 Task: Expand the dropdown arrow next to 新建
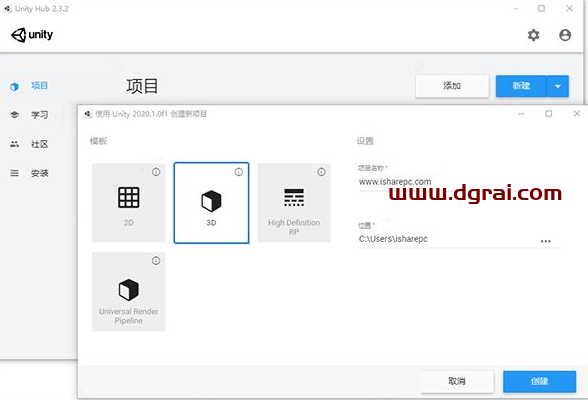[x=558, y=86]
